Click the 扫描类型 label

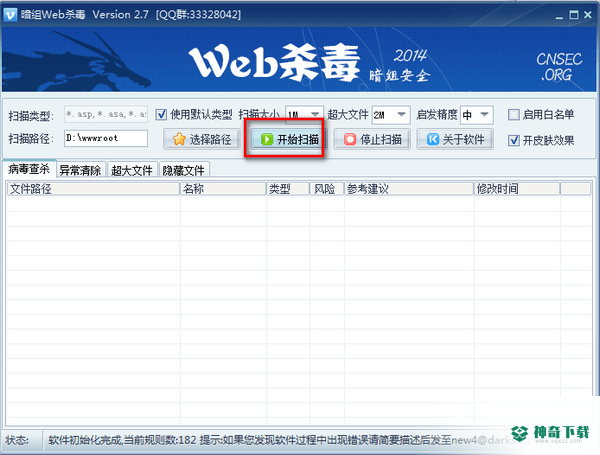click(x=31, y=115)
